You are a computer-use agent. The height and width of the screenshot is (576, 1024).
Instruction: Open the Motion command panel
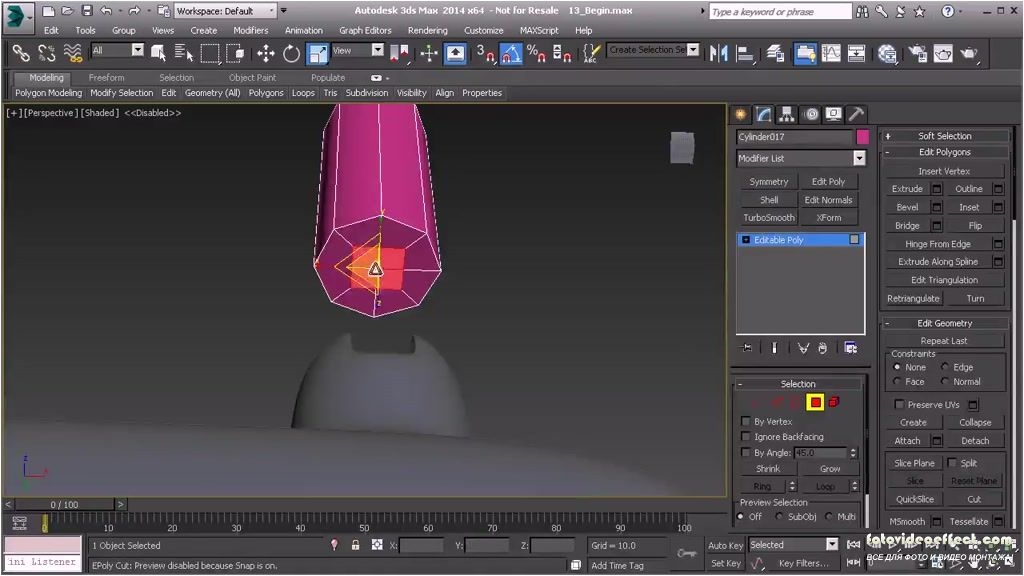(x=811, y=114)
